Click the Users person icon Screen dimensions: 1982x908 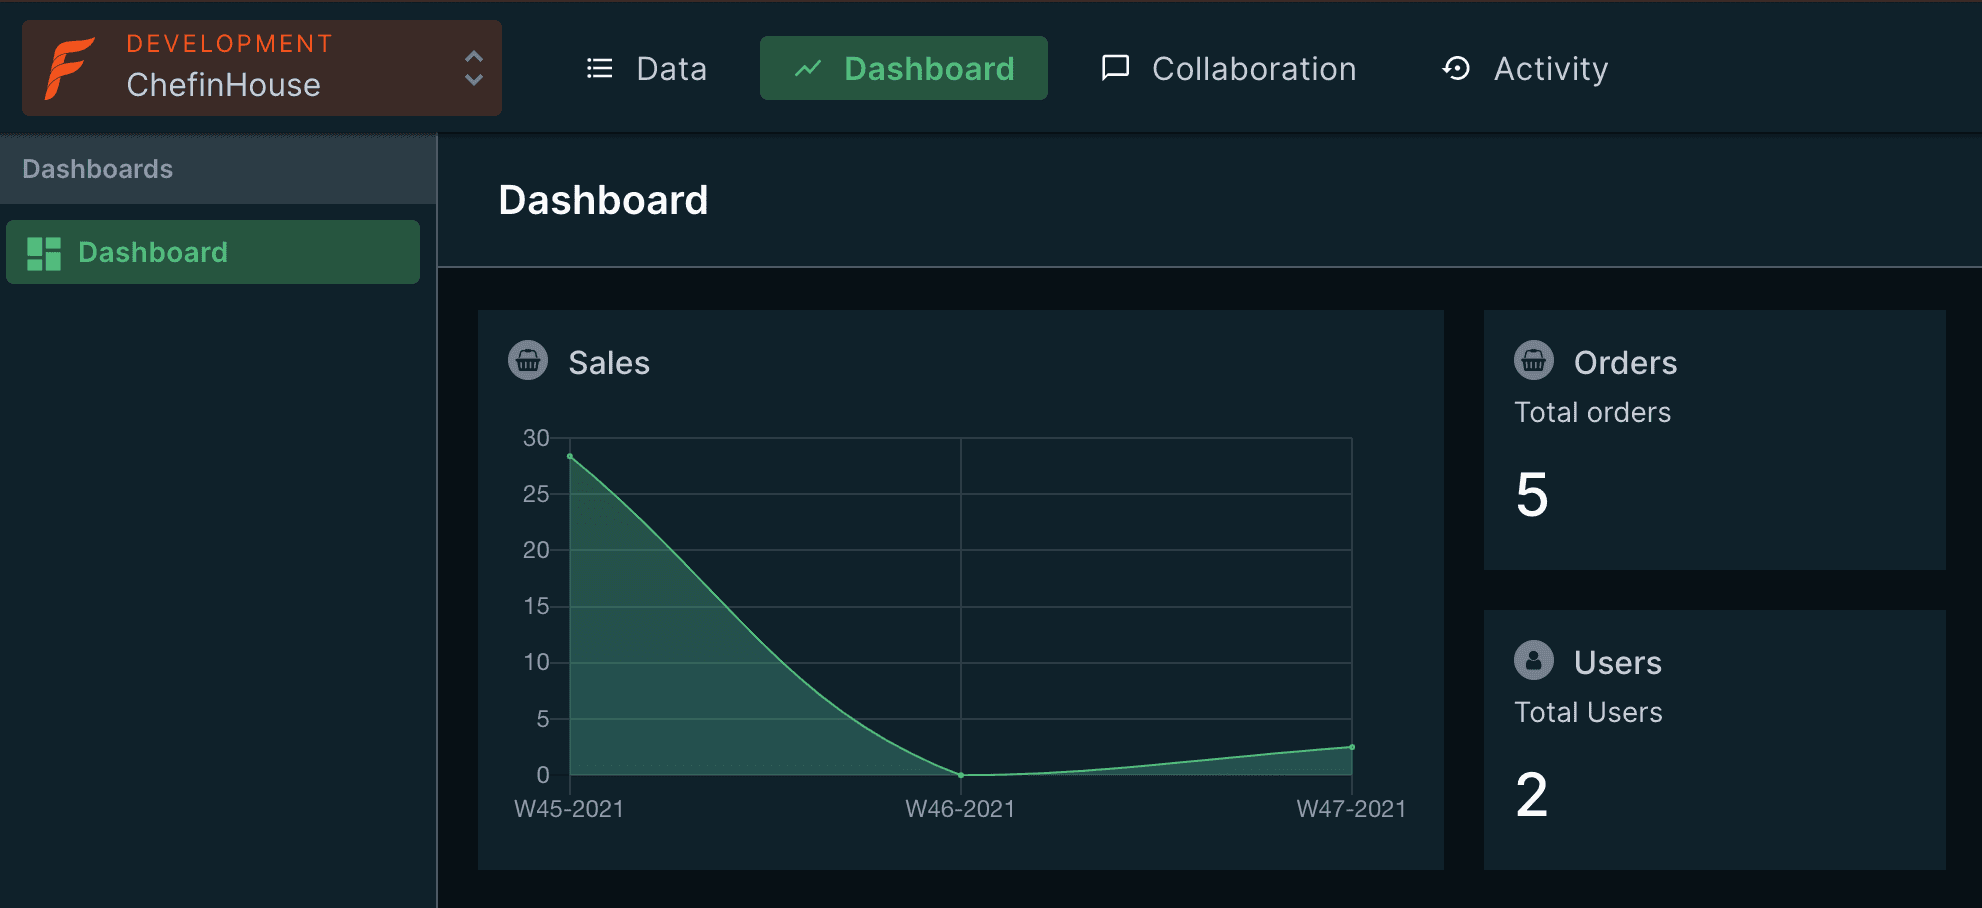tap(1534, 661)
